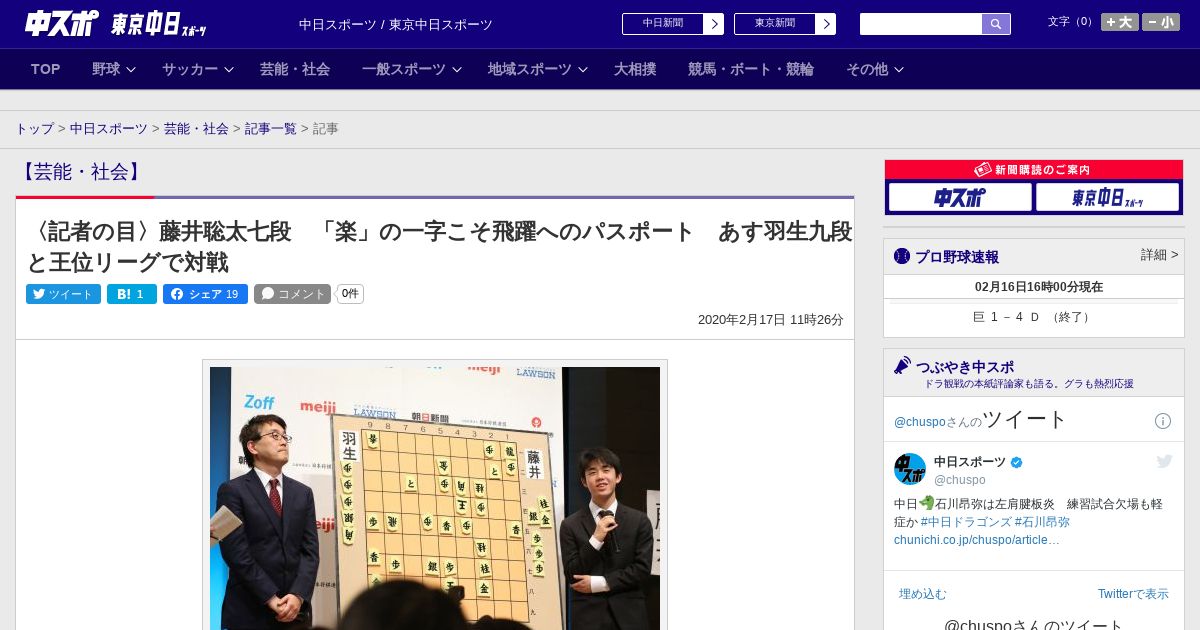Click the トップ breadcrumb link
Image resolution: width=1200 pixels, height=630 pixels.
pos(34,129)
